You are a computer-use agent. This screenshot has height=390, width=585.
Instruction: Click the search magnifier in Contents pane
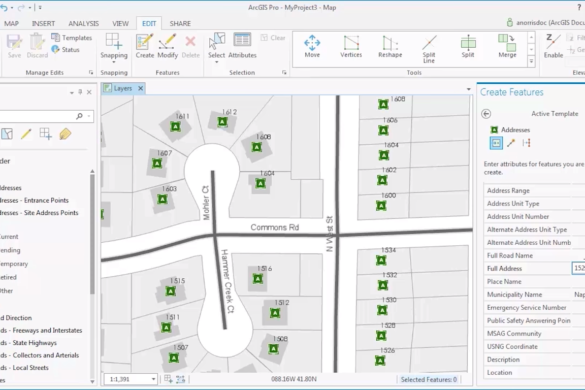click(79, 116)
